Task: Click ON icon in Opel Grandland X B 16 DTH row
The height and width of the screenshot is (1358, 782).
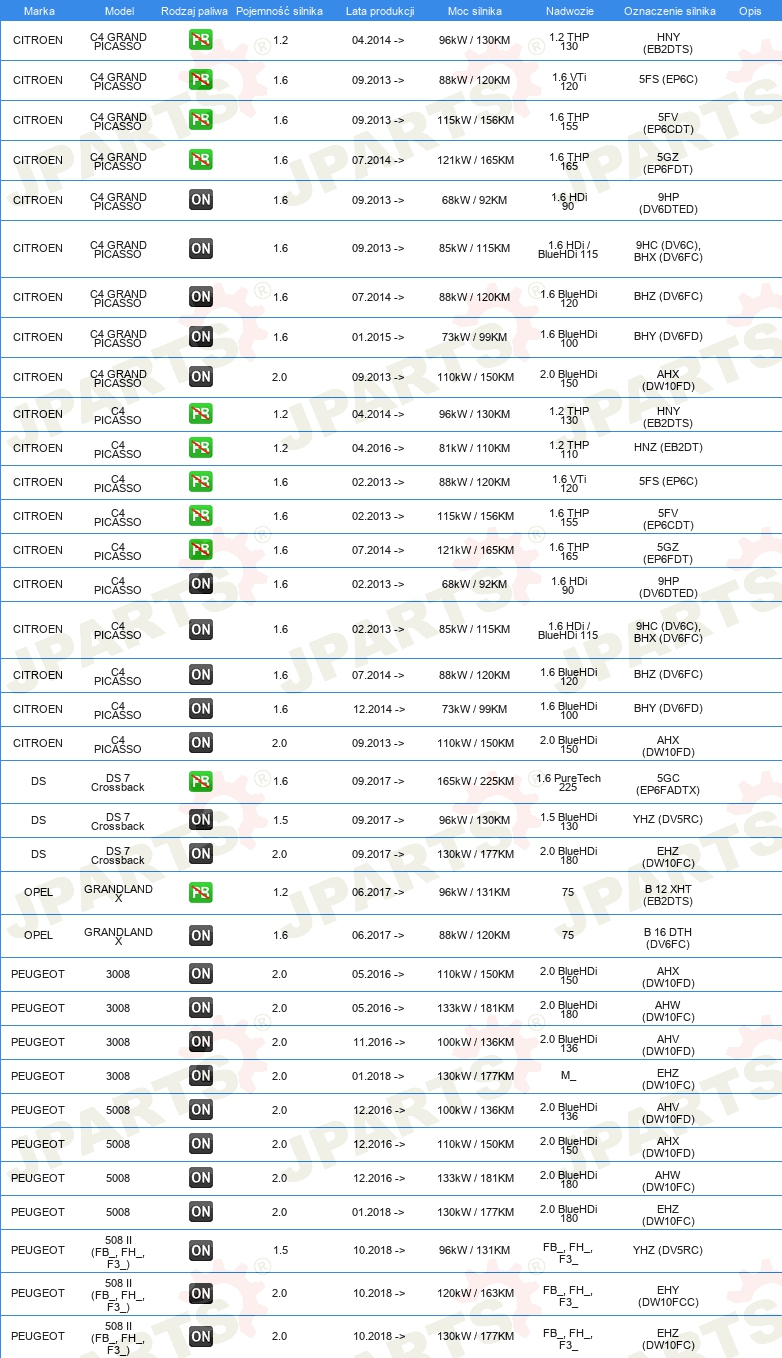Action: tap(201, 936)
